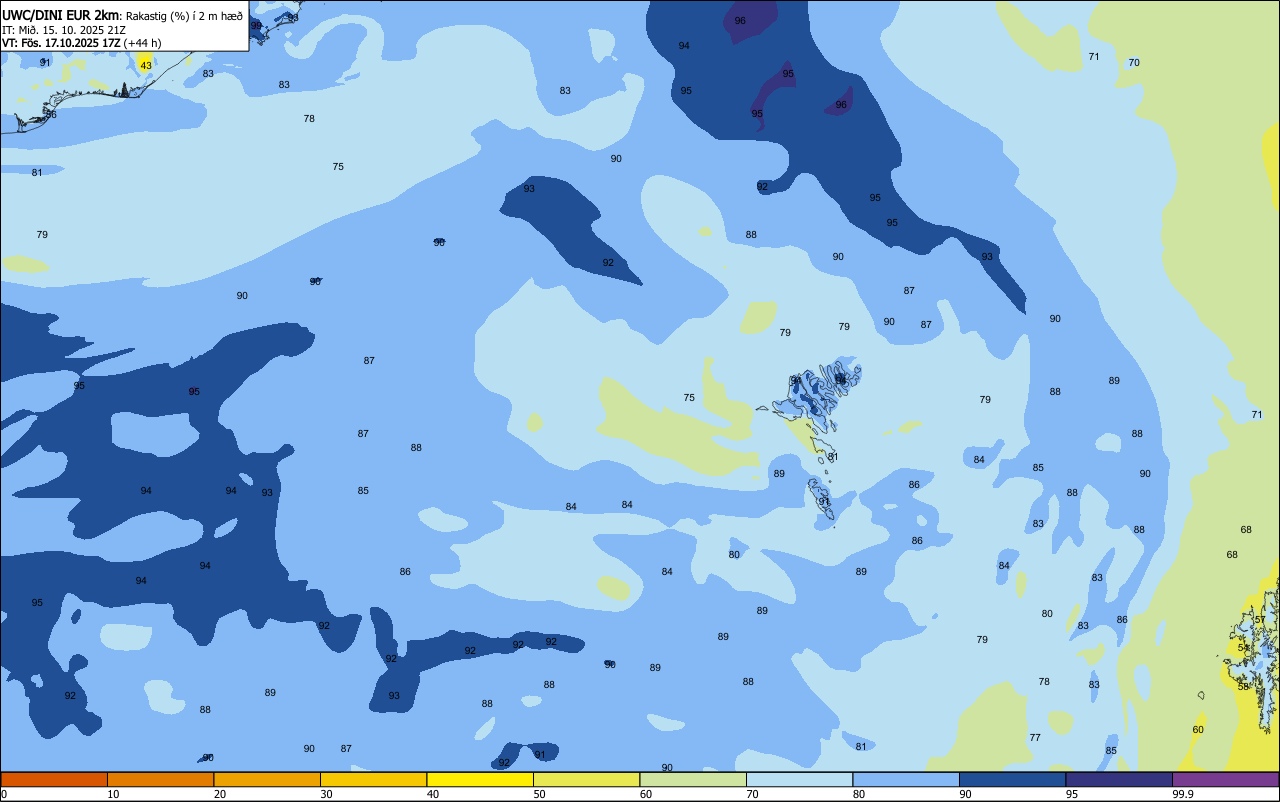Click the map value "58" over the islands
1280x802 pixels.
pyautogui.click(x=1244, y=686)
